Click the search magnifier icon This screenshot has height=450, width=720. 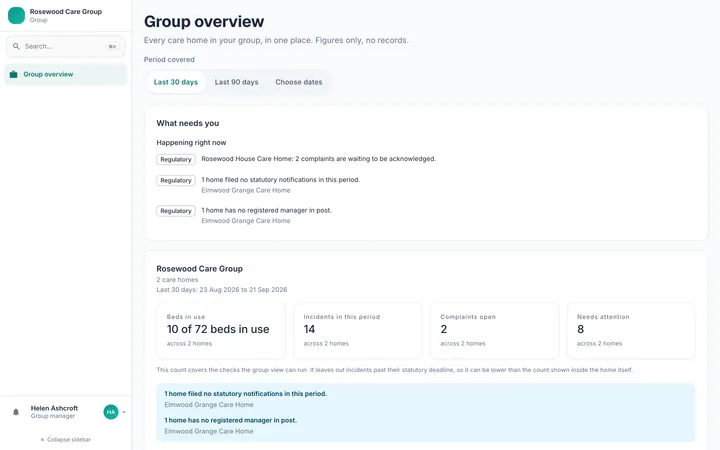tap(16, 46)
